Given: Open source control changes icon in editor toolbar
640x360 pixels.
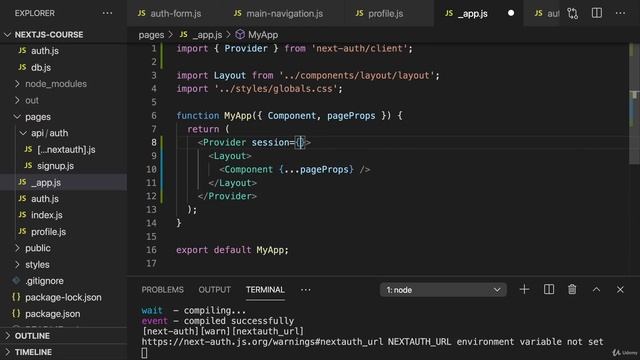Looking at the screenshot, I should point(573,13).
